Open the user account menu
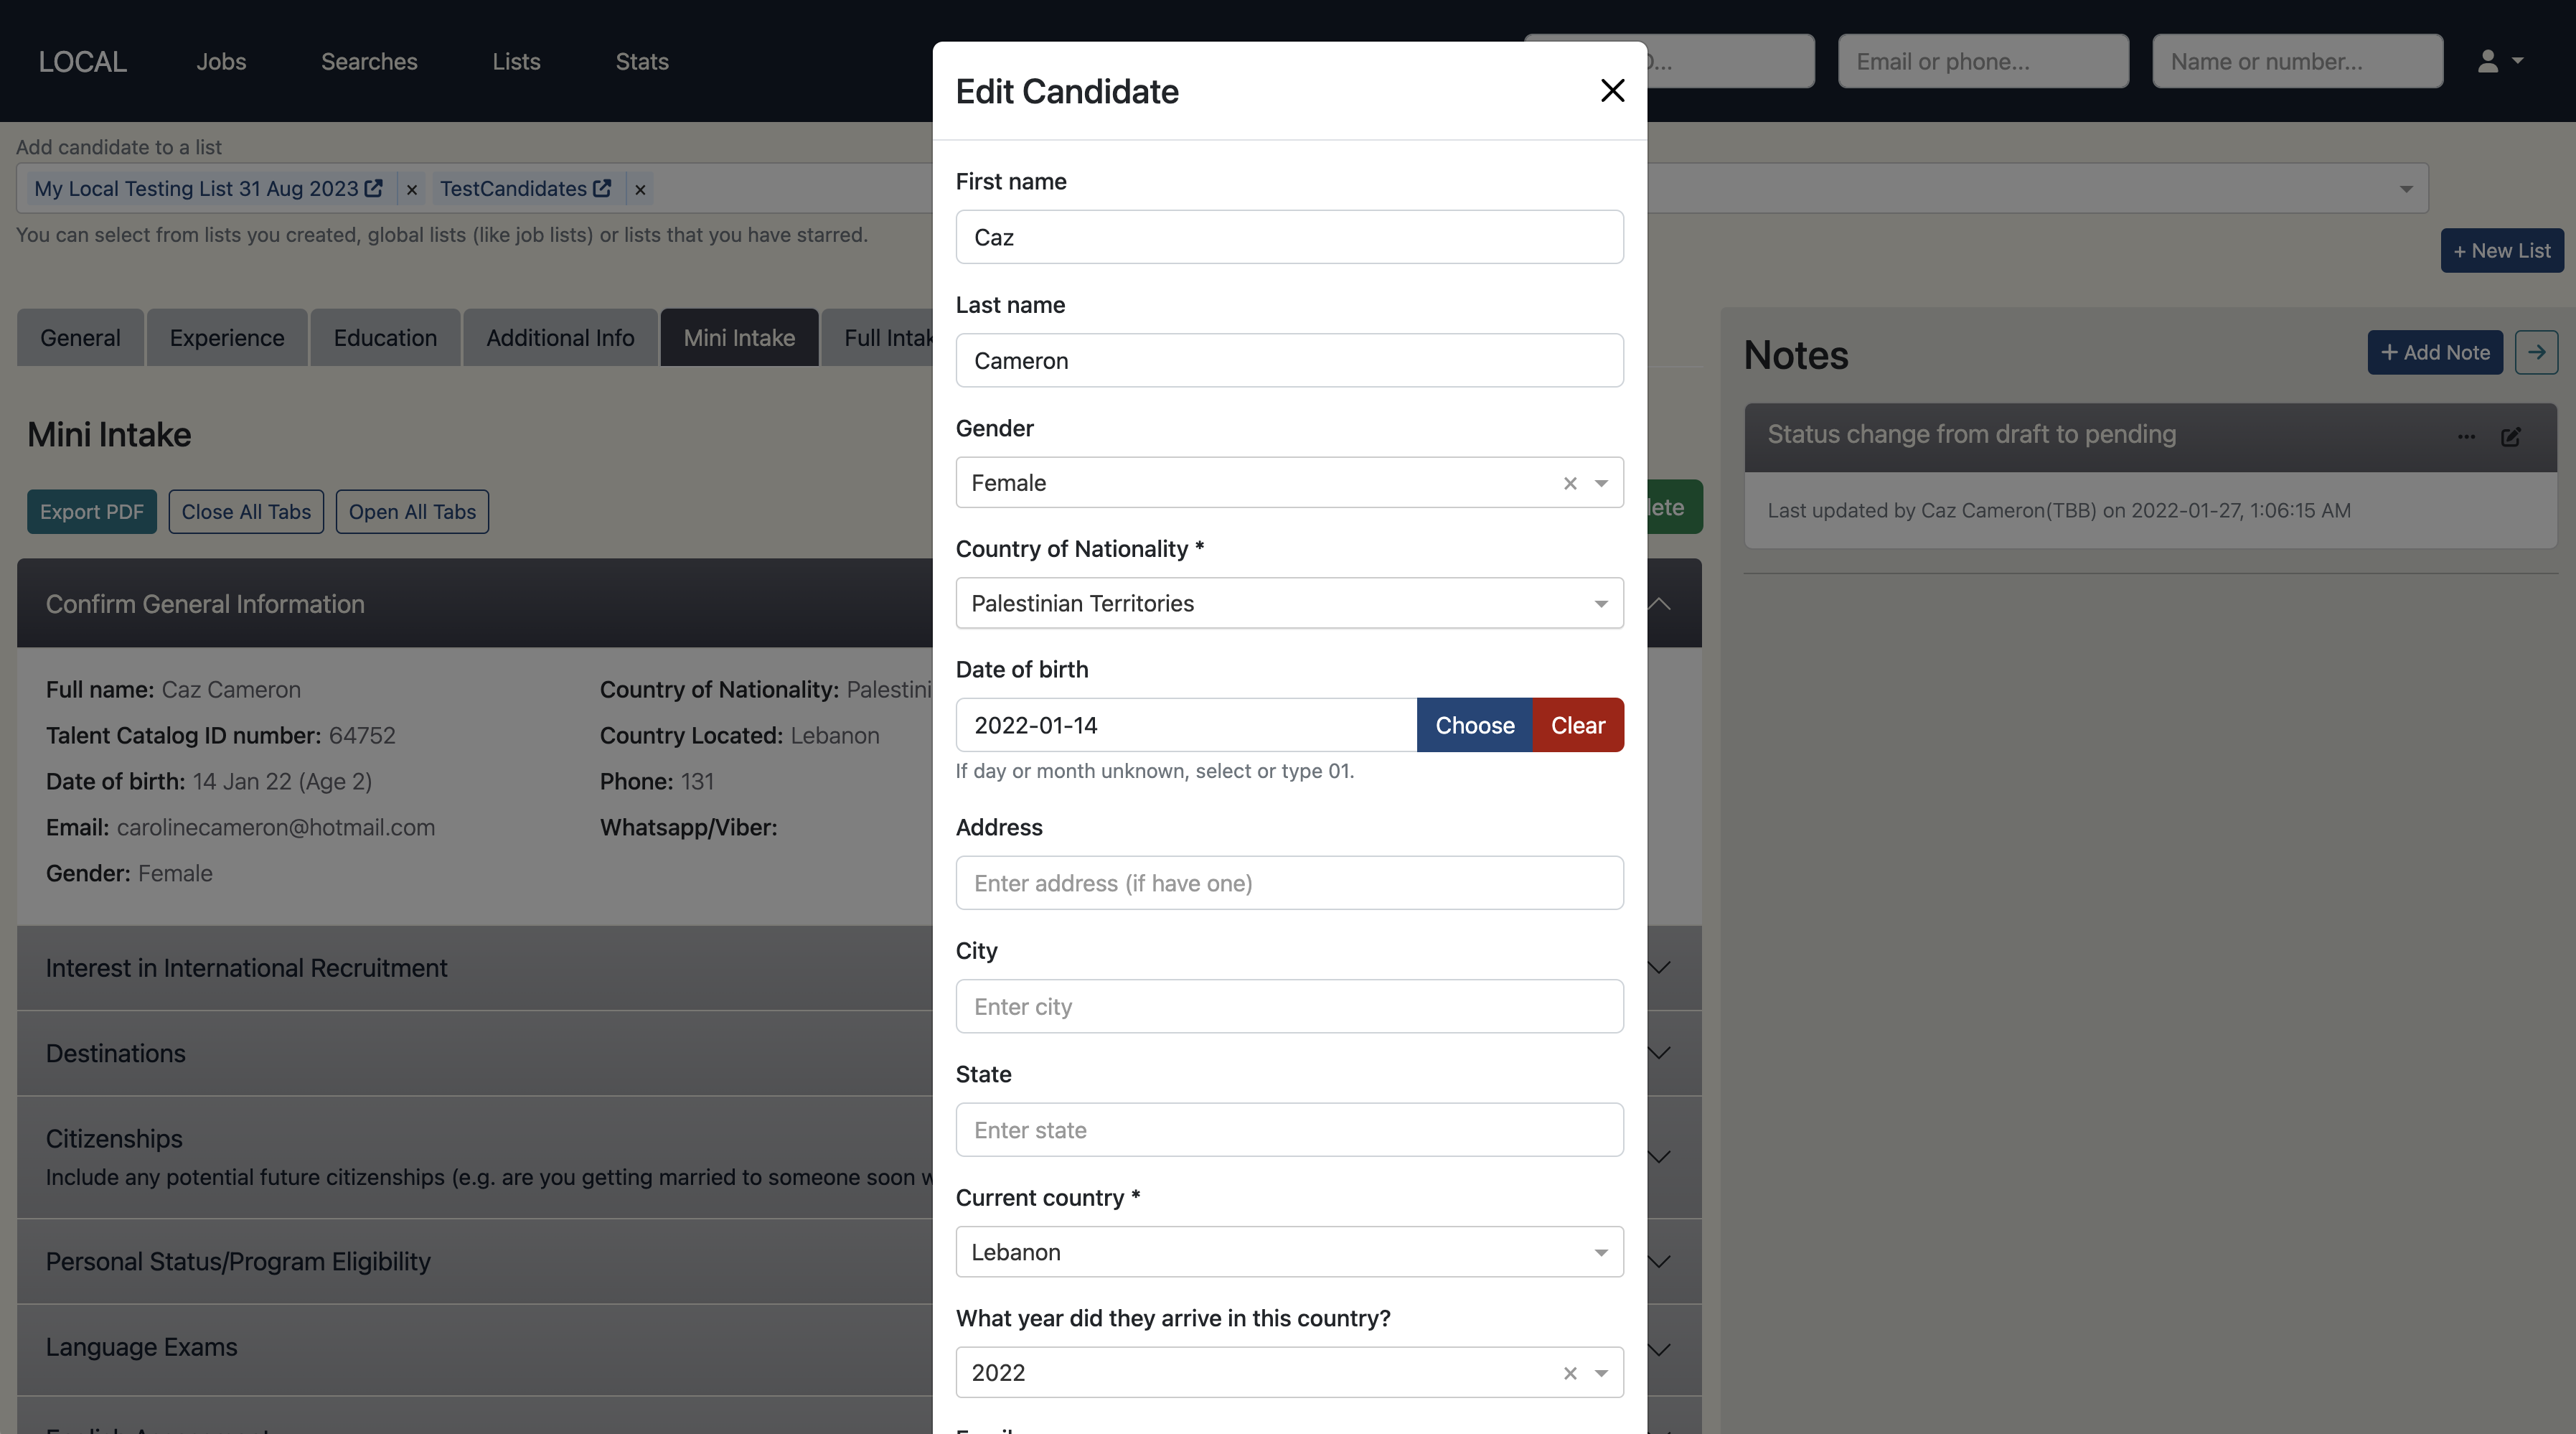 point(2500,62)
